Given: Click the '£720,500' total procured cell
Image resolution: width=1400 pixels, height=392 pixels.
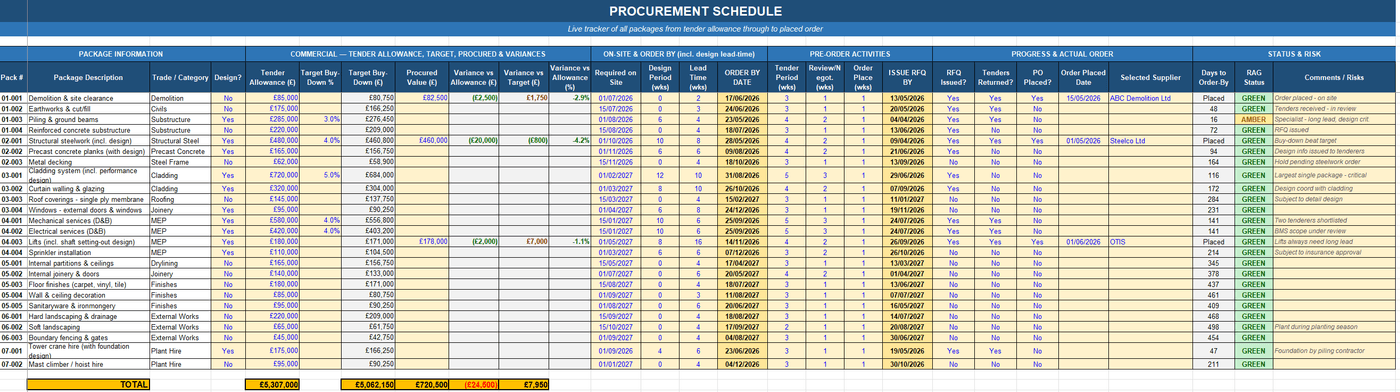Looking at the screenshot, I should click(x=422, y=384).
